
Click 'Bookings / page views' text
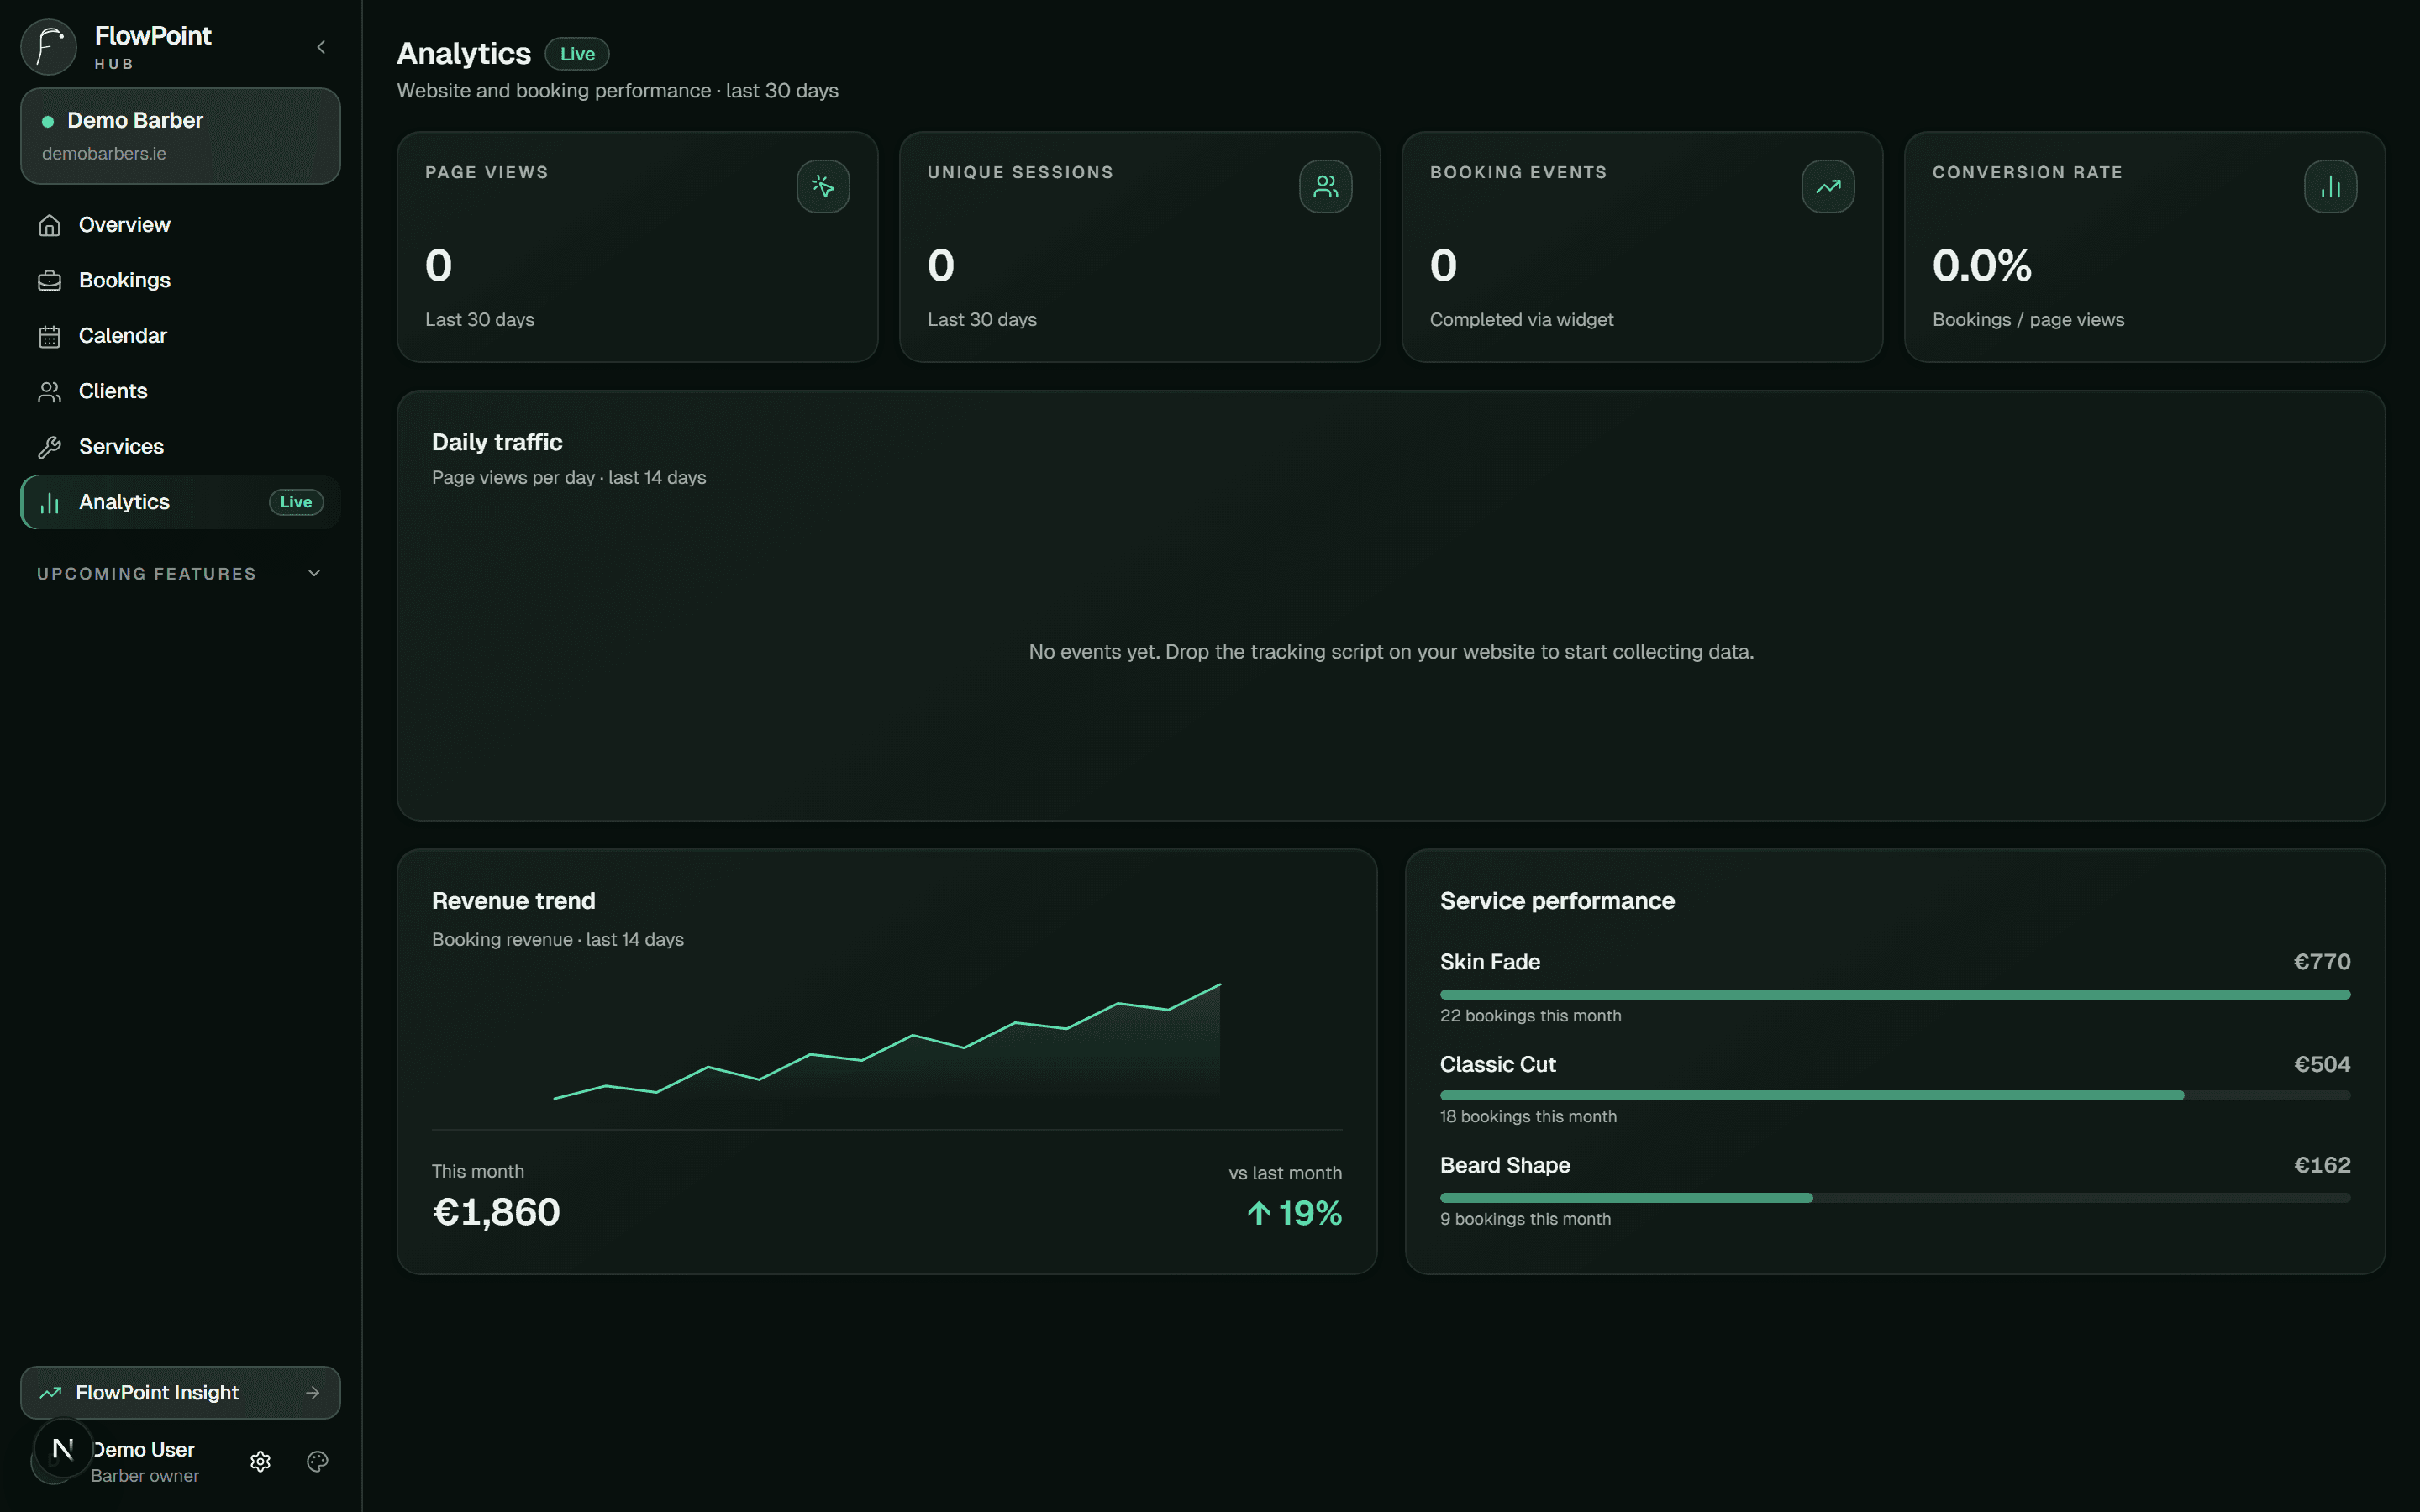tap(2028, 320)
